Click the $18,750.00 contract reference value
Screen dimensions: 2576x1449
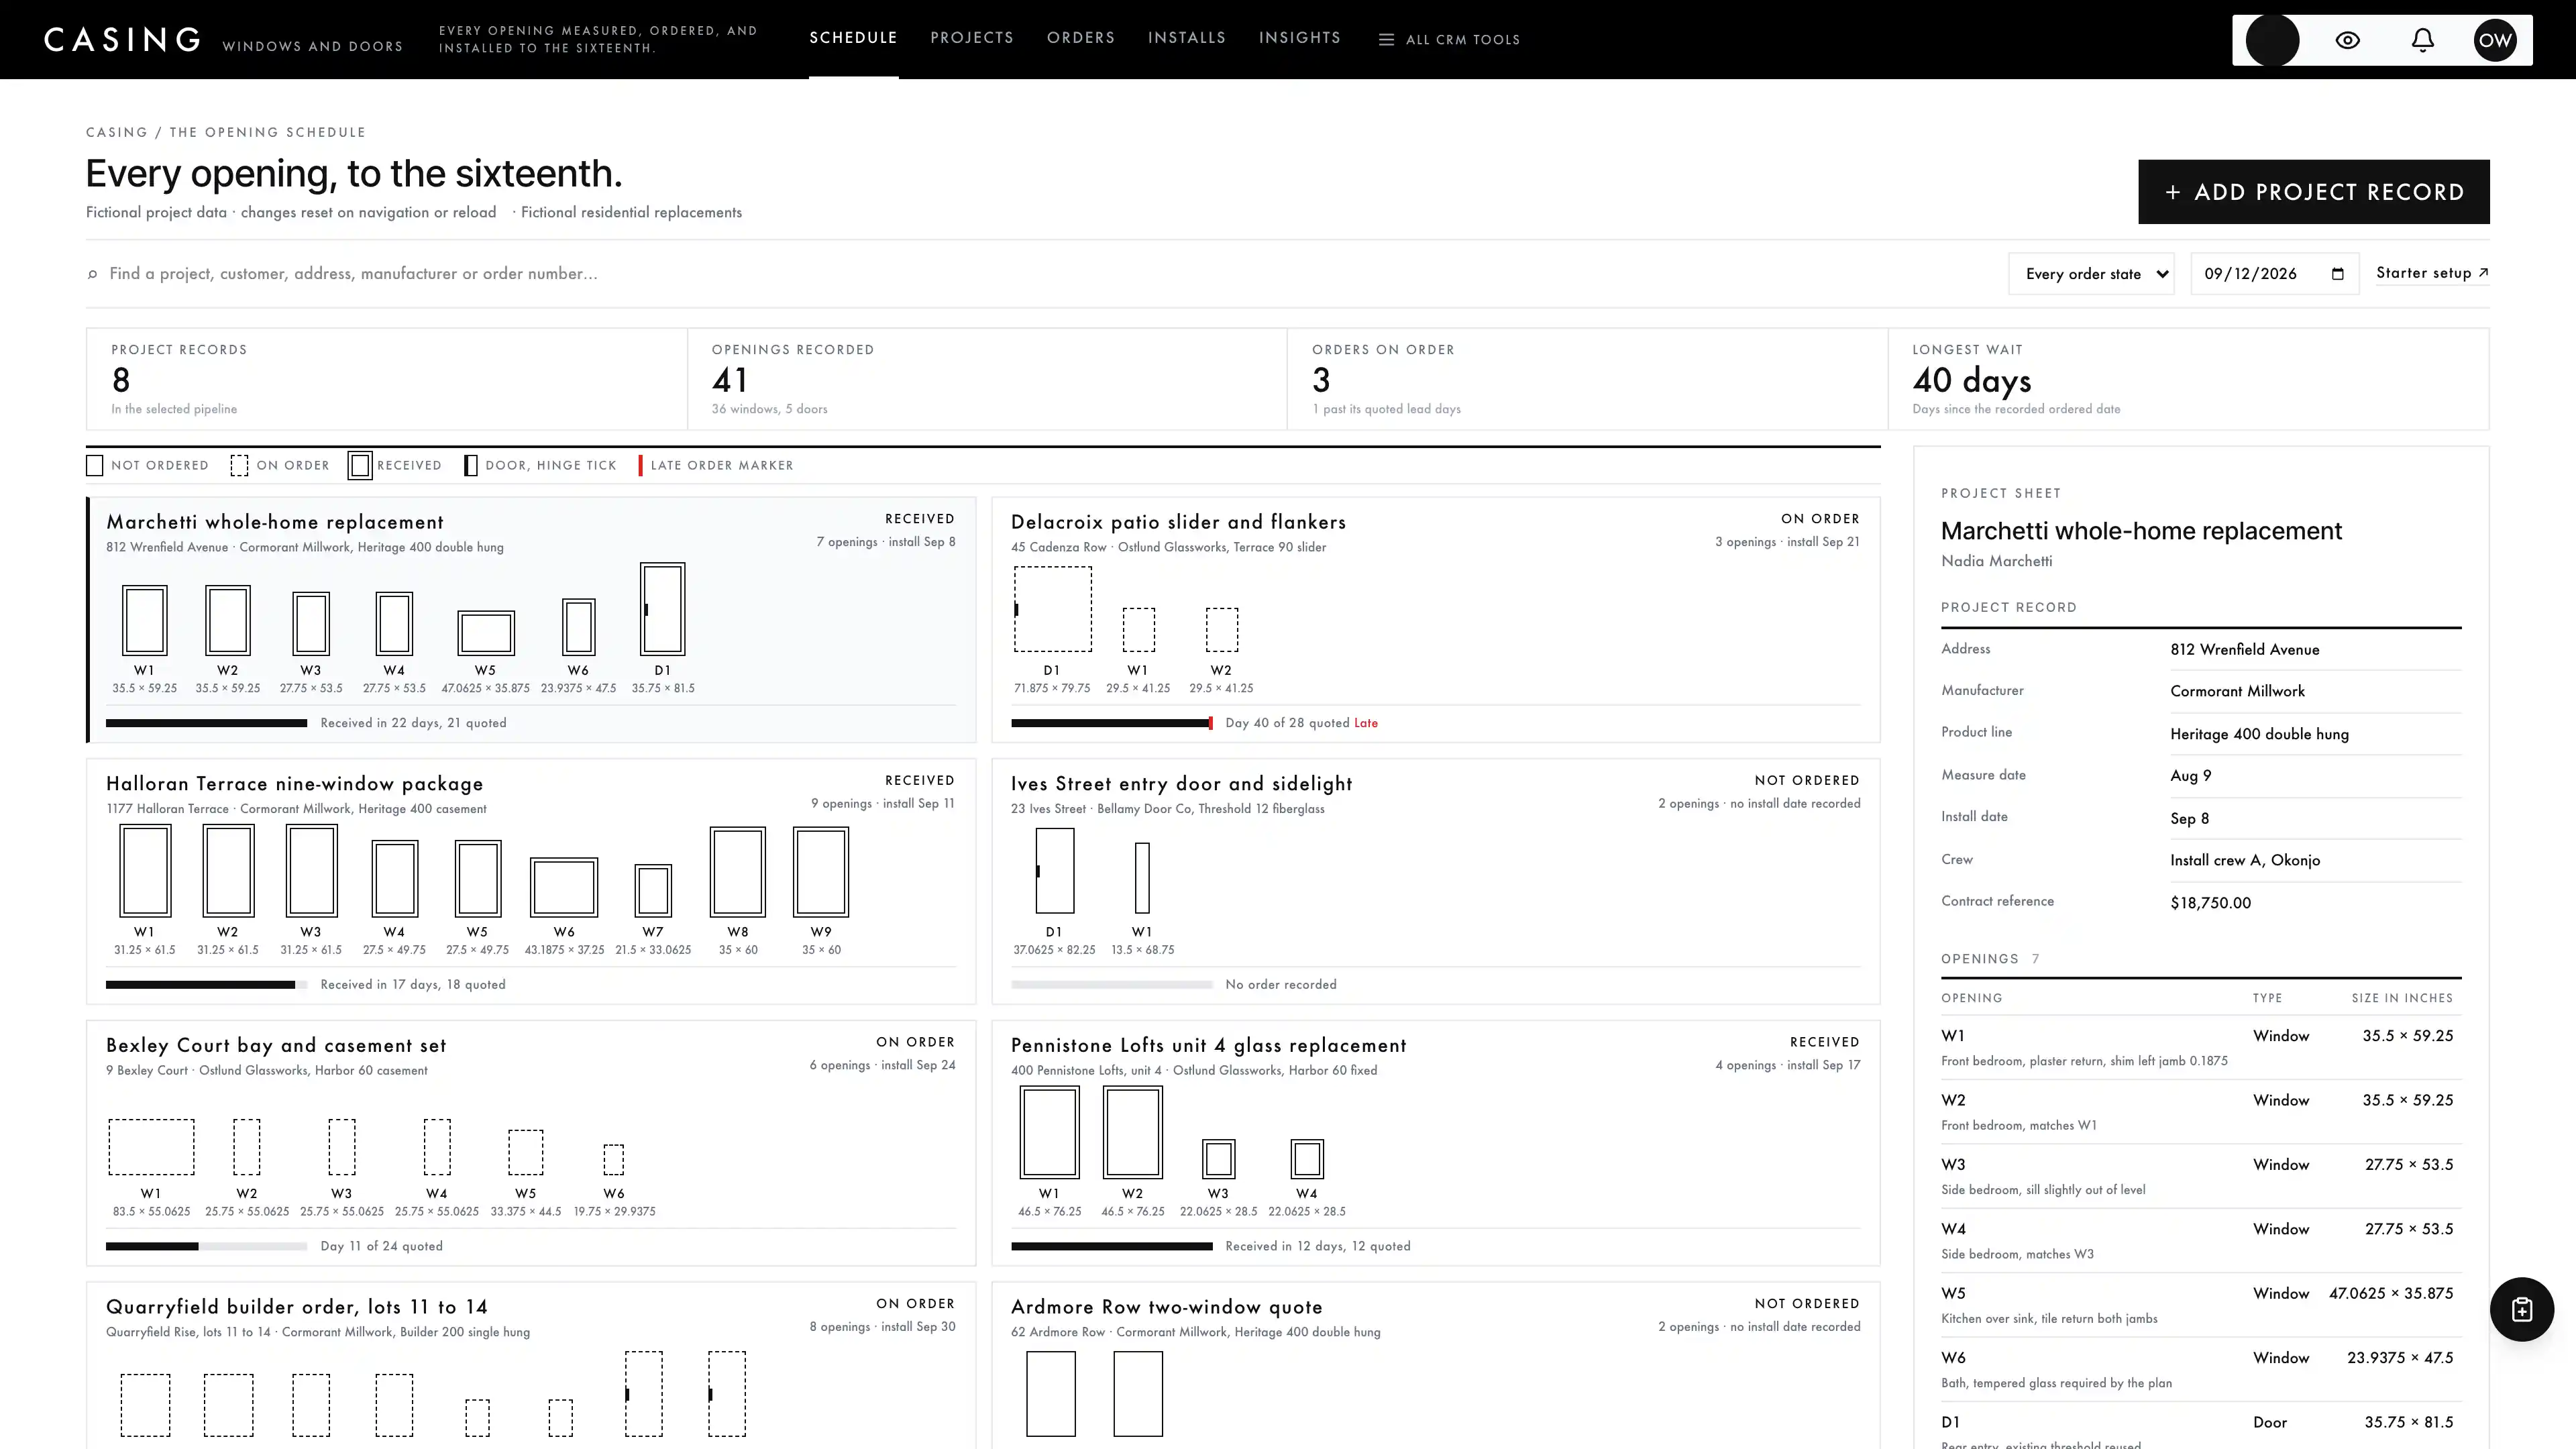click(x=2210, y=903)
